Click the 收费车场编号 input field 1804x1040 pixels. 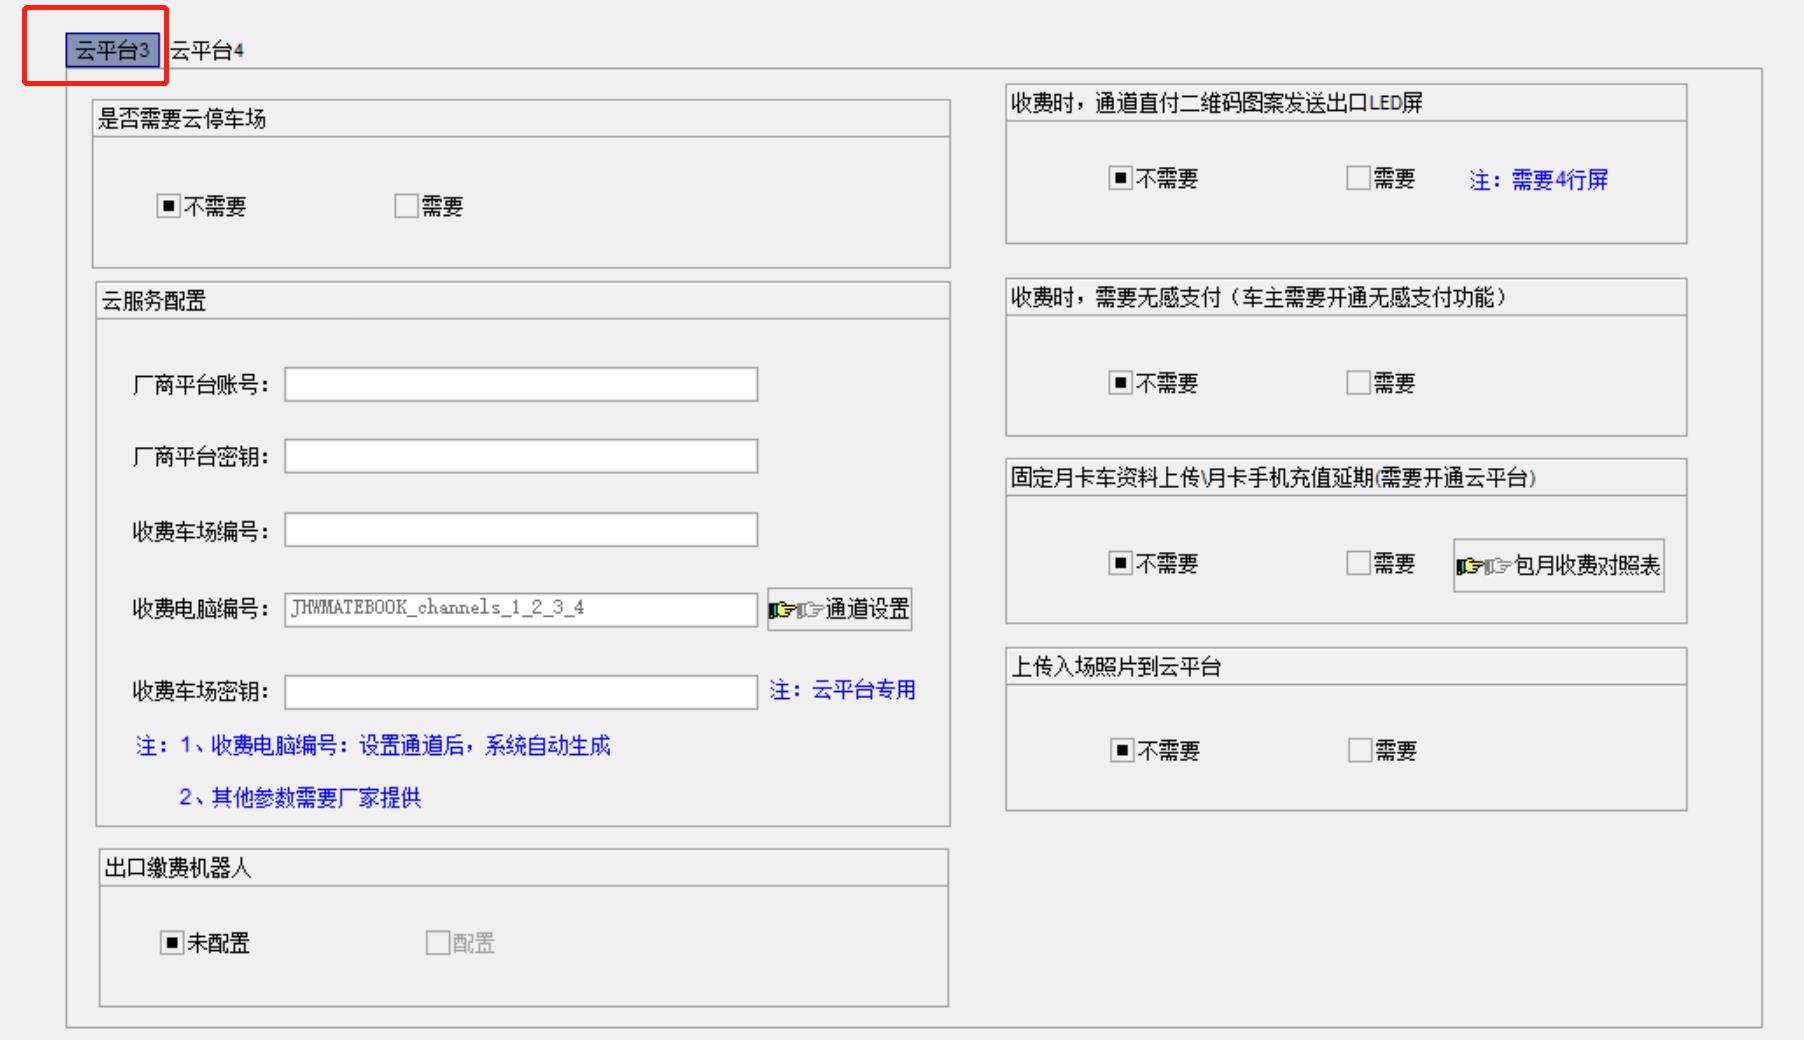(x=520, y=531)
